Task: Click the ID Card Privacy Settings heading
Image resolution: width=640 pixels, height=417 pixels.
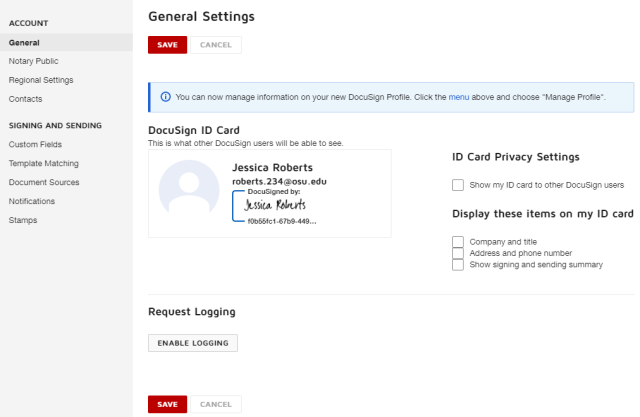Action: click(516, 157)
